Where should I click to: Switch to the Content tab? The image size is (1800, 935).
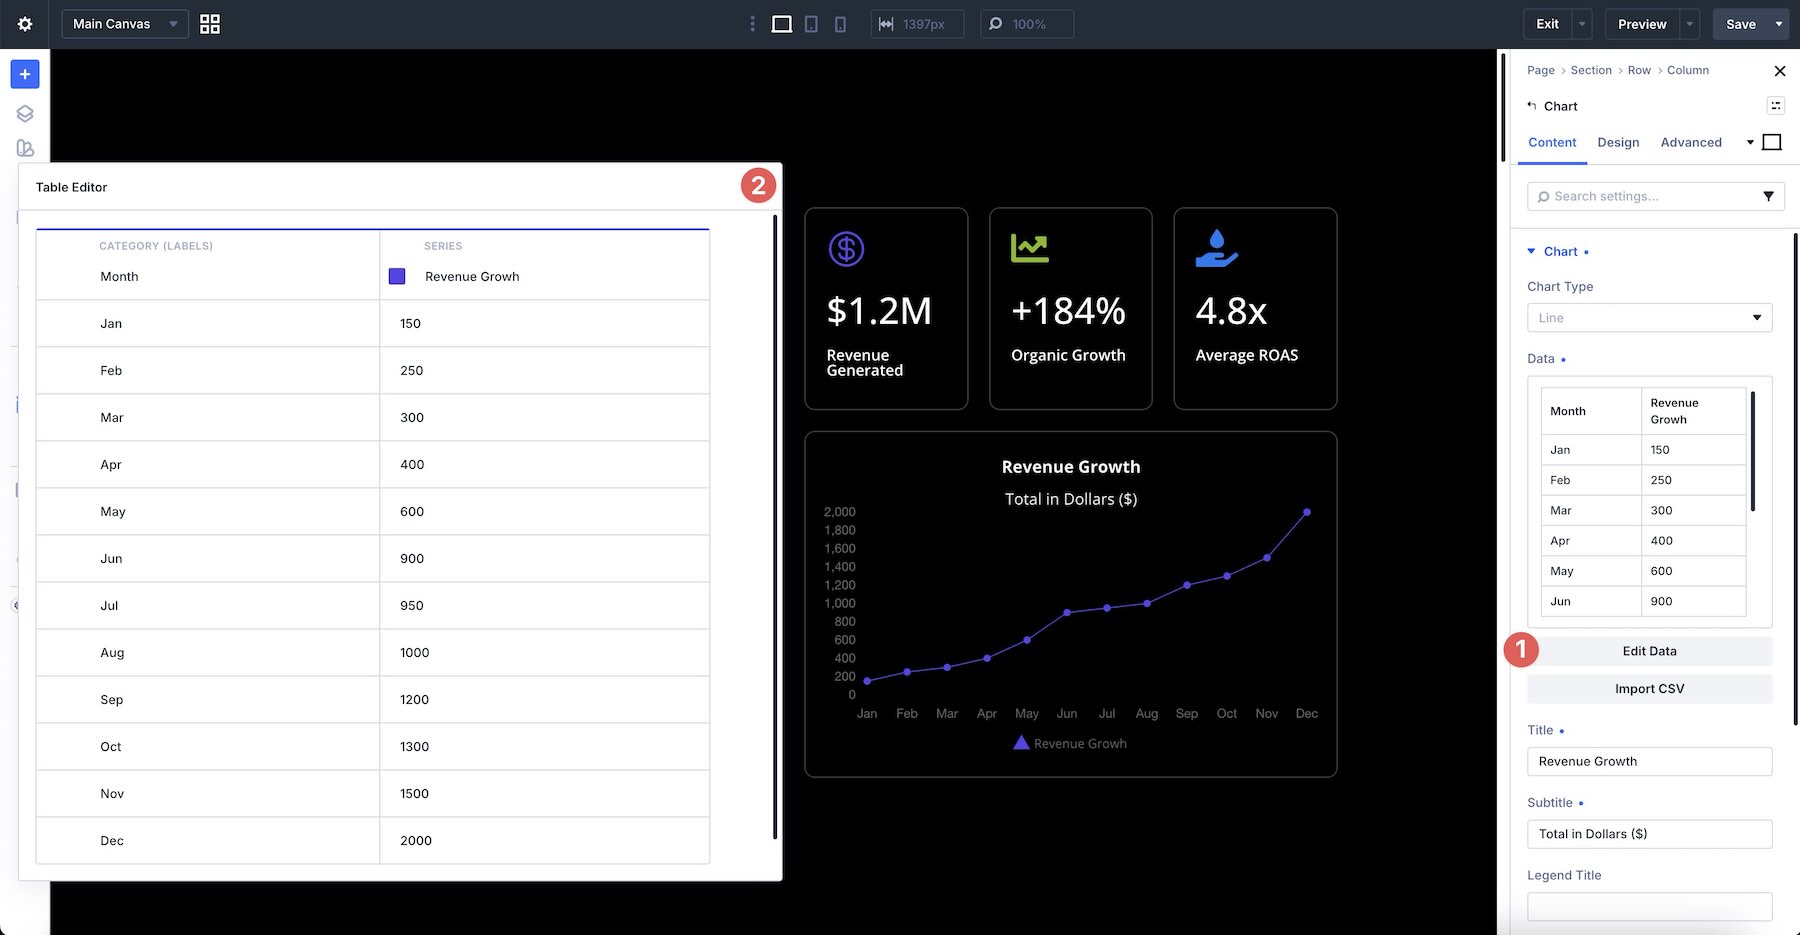[x=1552, y=143]
